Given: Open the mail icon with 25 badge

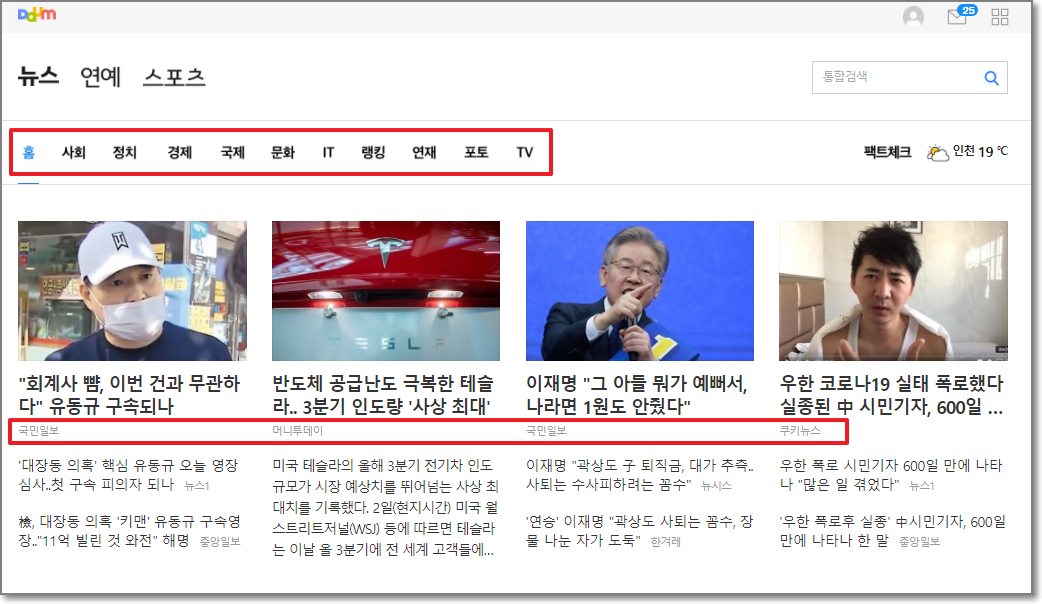Looking at the screenshot, I should 960,15.
